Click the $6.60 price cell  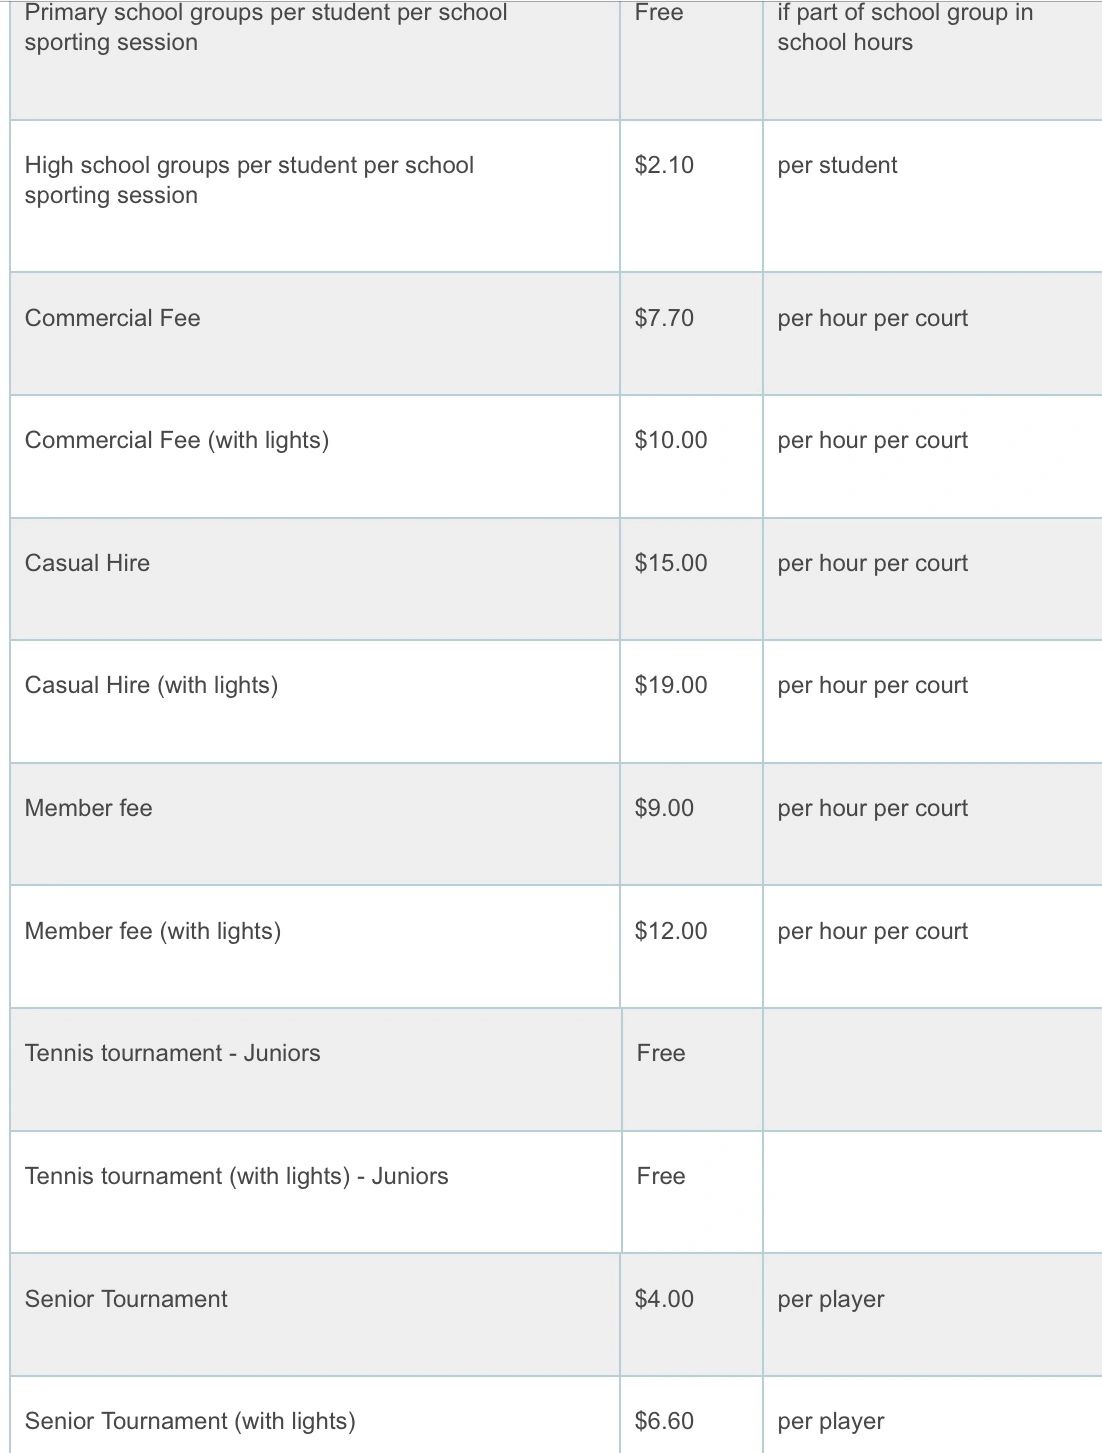(664, 1421)
